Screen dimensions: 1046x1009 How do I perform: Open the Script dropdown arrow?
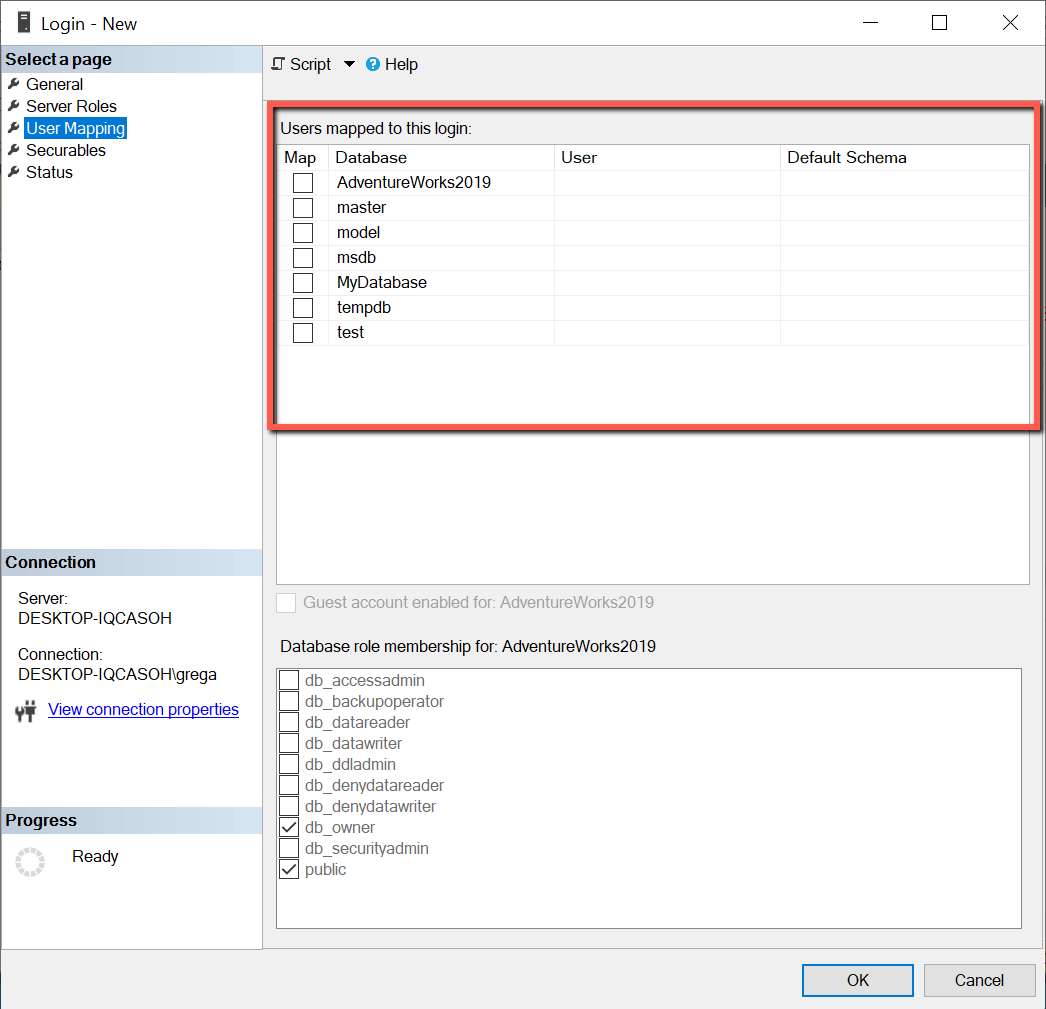click(x=349, y=64)
